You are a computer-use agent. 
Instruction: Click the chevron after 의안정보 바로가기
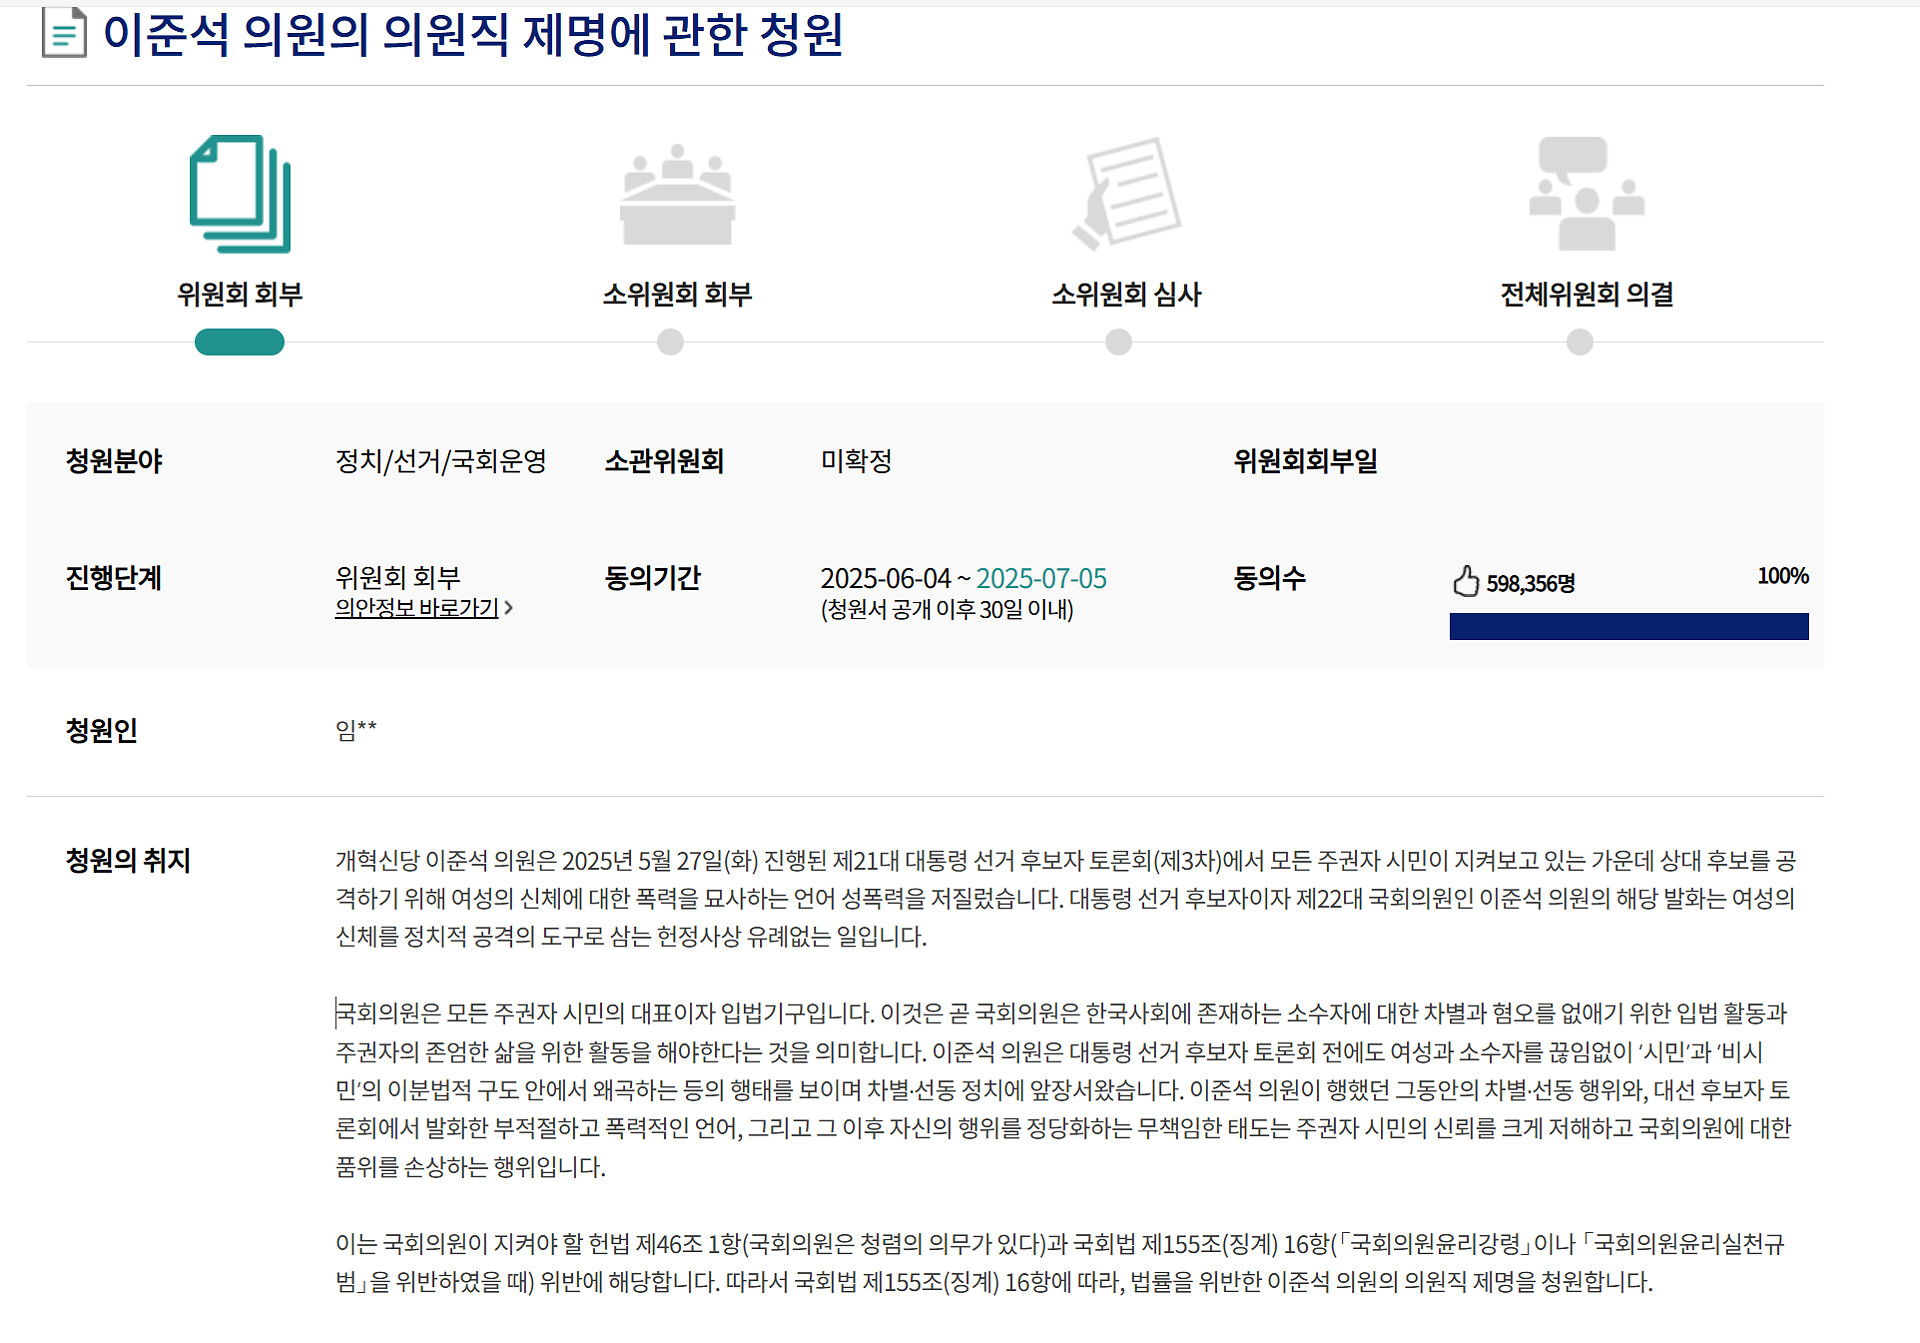[x=509, y=608]
